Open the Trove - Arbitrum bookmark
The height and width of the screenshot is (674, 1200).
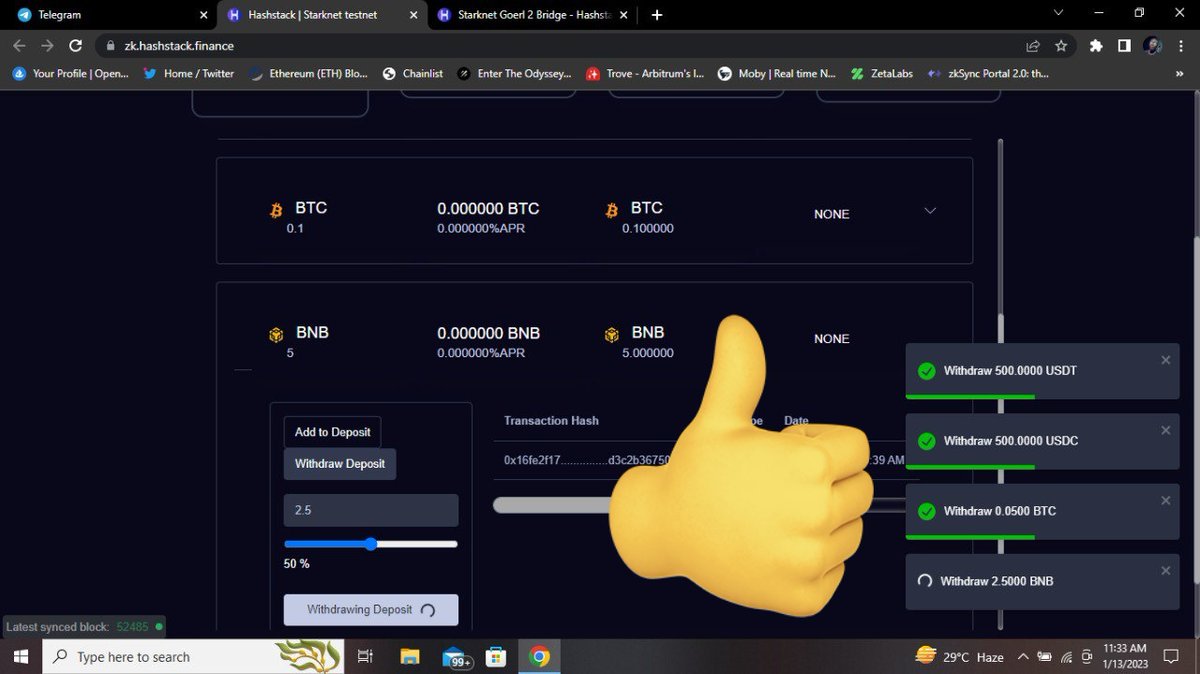click(646, 73)
